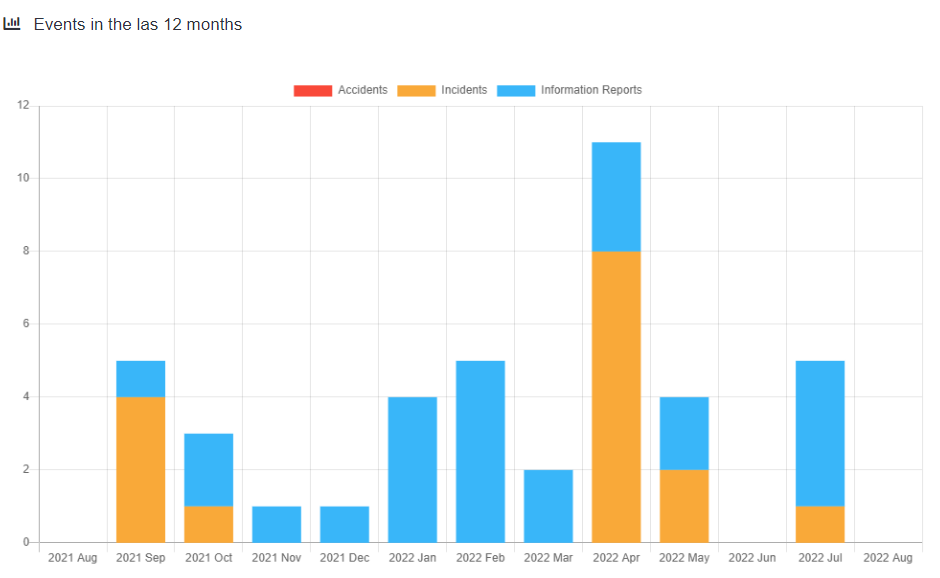The image size is (940, 578).
Task: Select the blue bar for 2022 Mar
Action: (548, 506)
